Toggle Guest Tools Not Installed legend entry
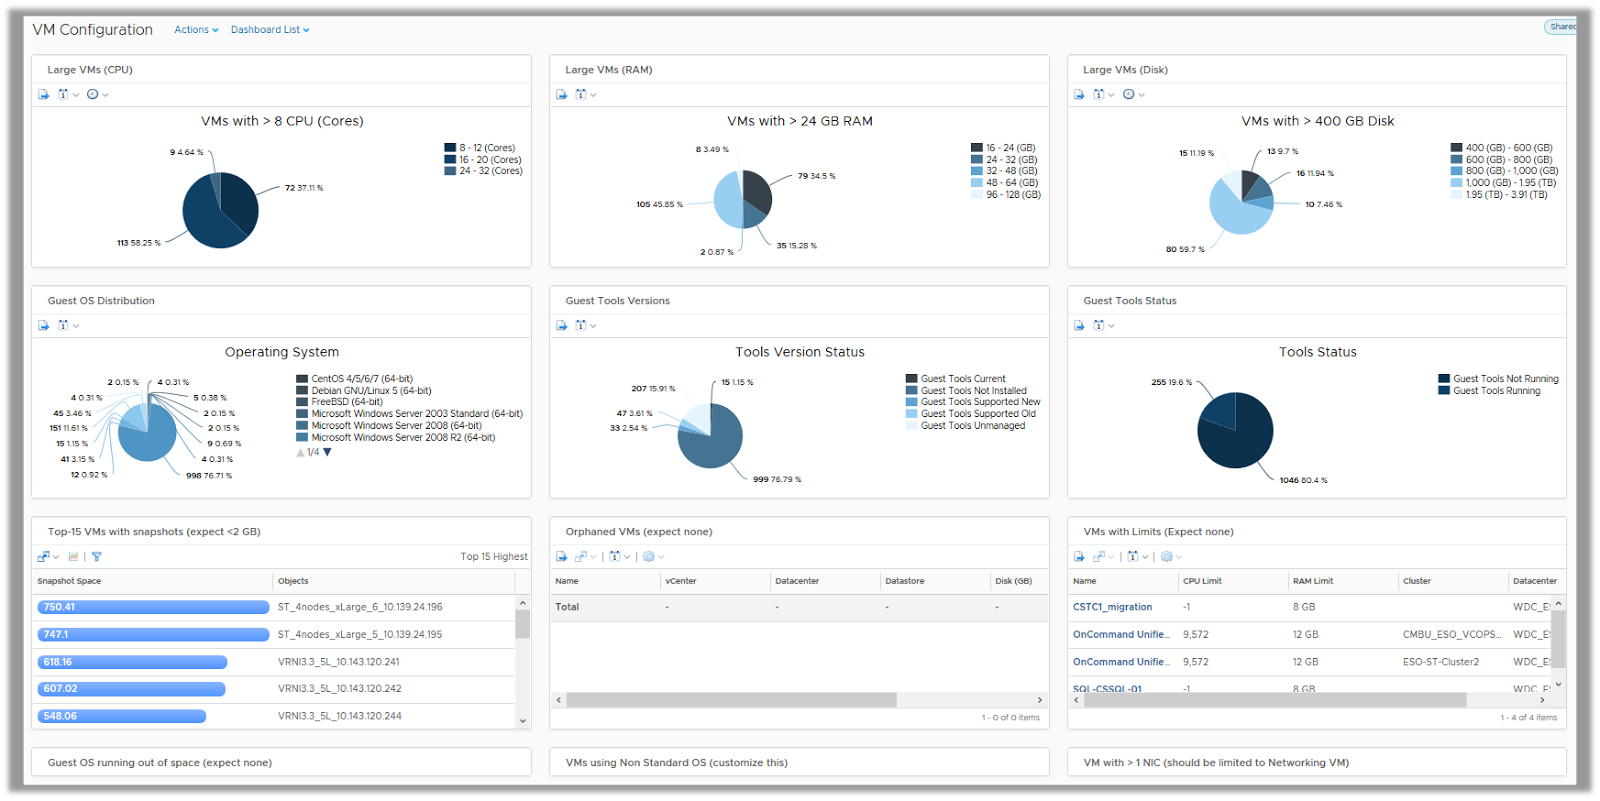 tap(973, 391)
